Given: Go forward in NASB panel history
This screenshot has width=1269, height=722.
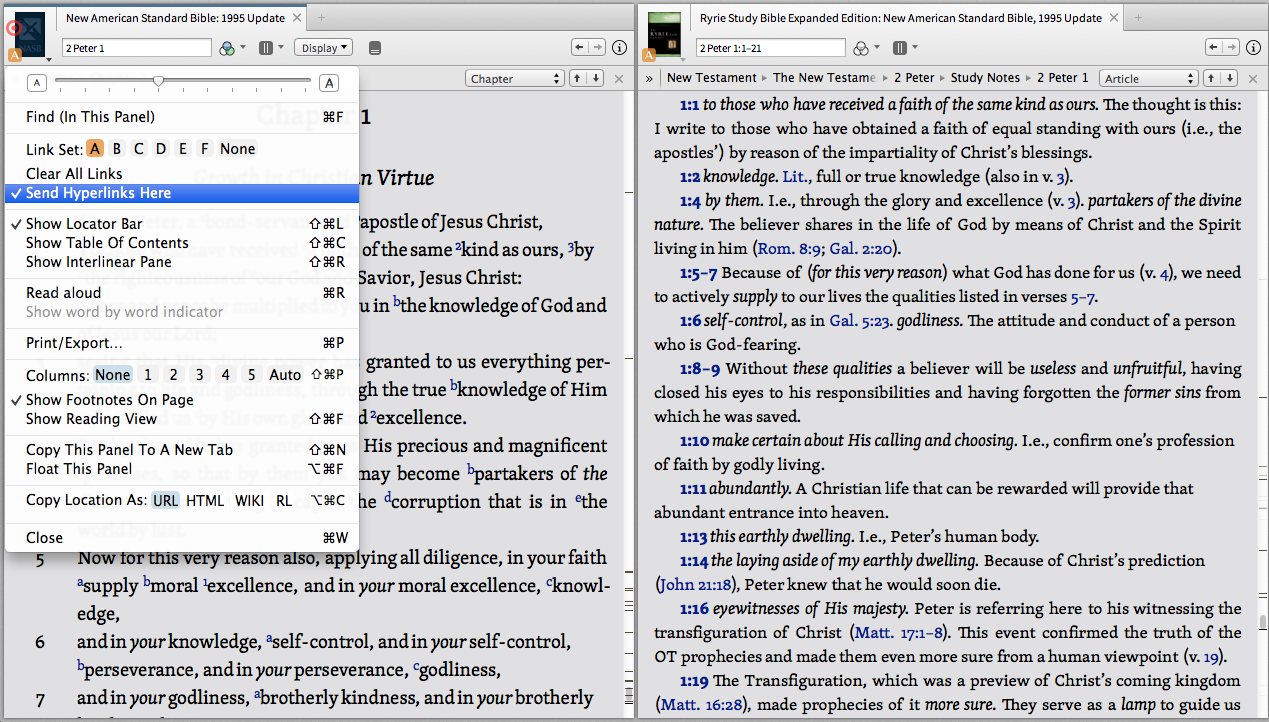Looking at the screenshot, I should pos(597,47).
